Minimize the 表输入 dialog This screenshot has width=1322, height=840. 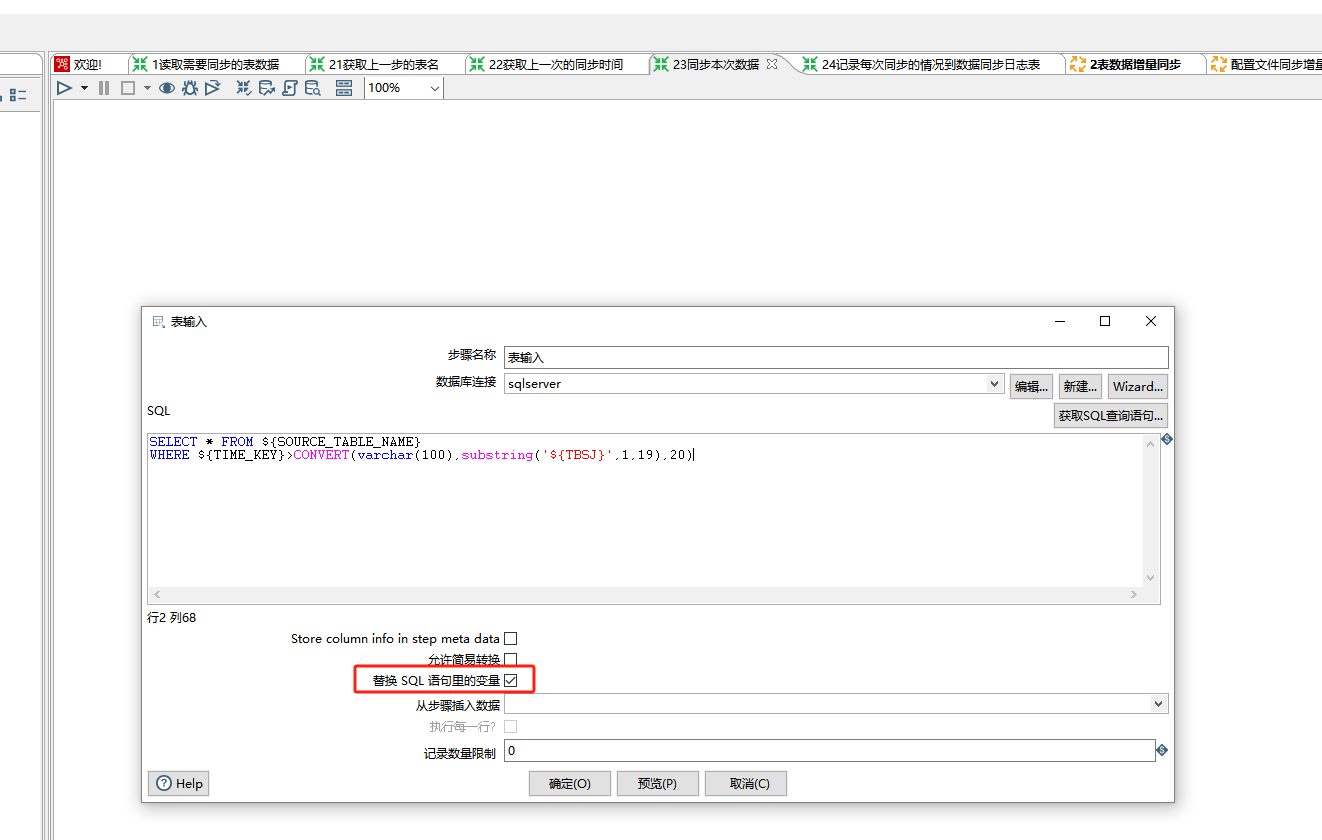[x=1059, y=321]
